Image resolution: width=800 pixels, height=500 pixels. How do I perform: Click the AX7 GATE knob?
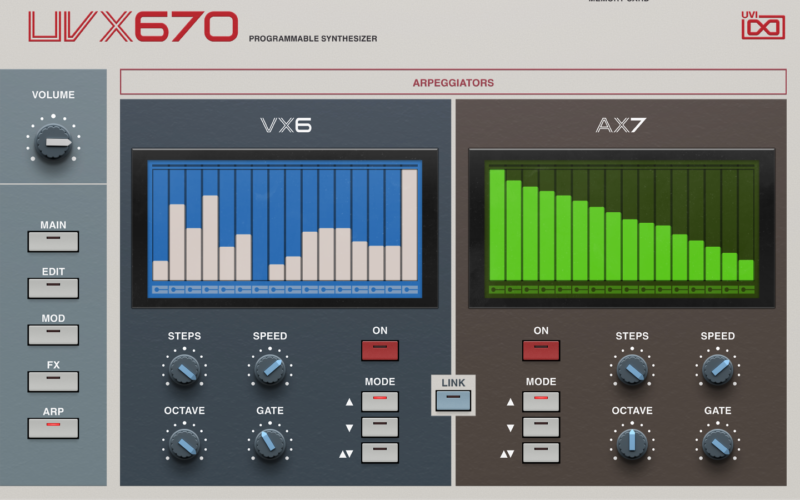717,444
